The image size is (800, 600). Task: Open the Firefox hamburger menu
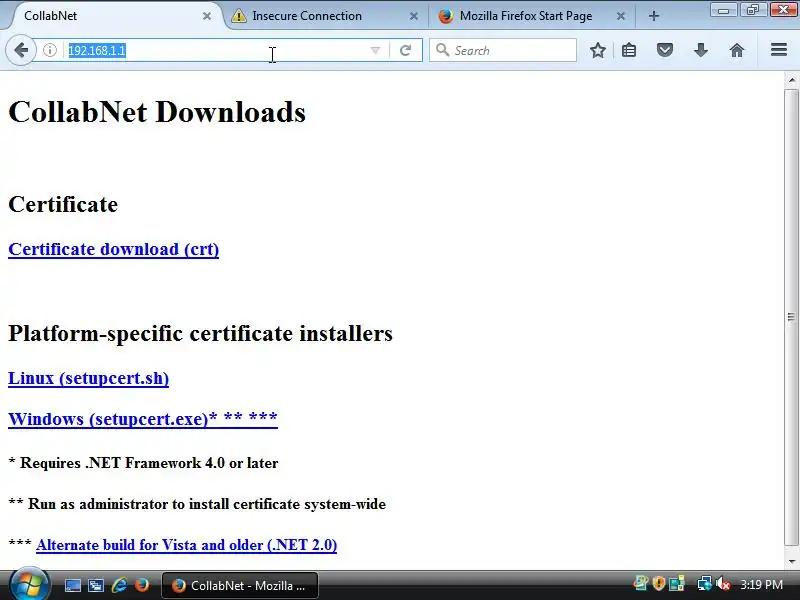point(779,49)
